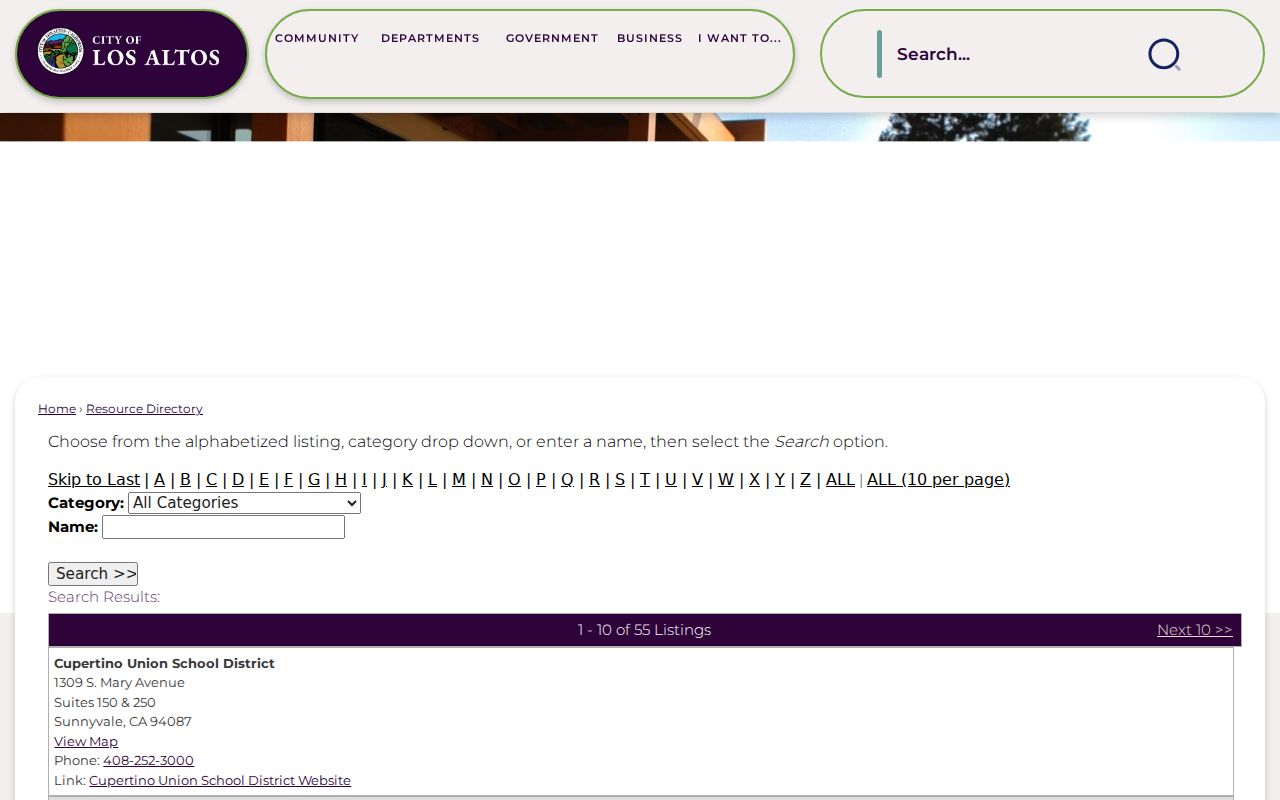Open the Community menu
This screenshot has width=1280, height=800.
point(317,38)
